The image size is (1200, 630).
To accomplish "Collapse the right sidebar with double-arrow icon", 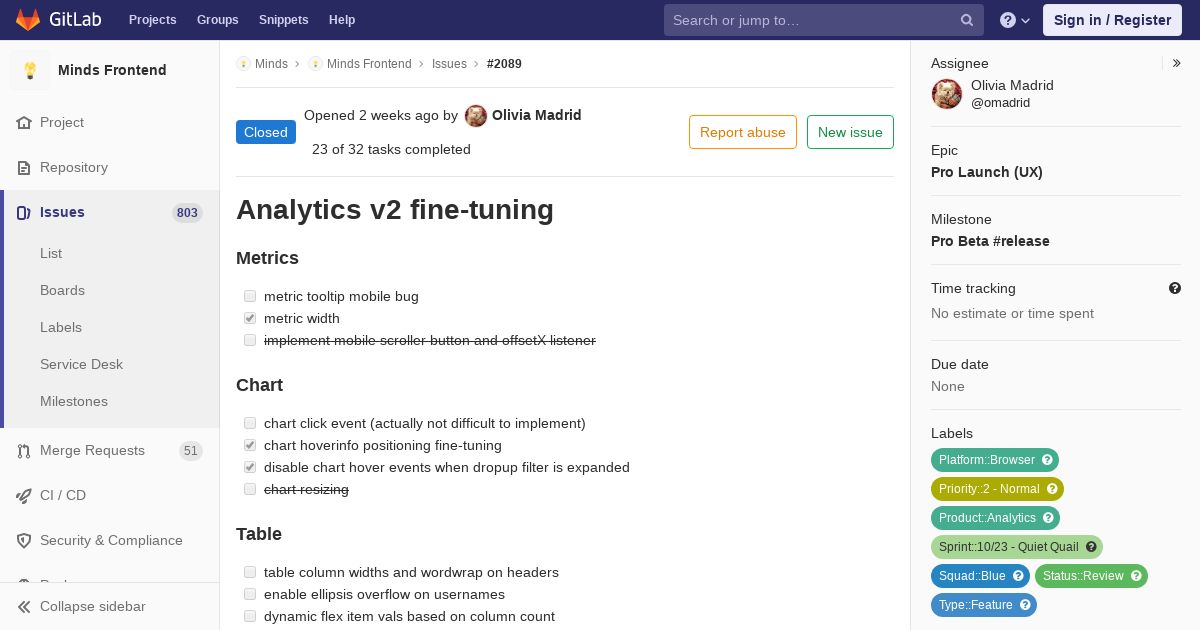I will [x=1177, y=63].
